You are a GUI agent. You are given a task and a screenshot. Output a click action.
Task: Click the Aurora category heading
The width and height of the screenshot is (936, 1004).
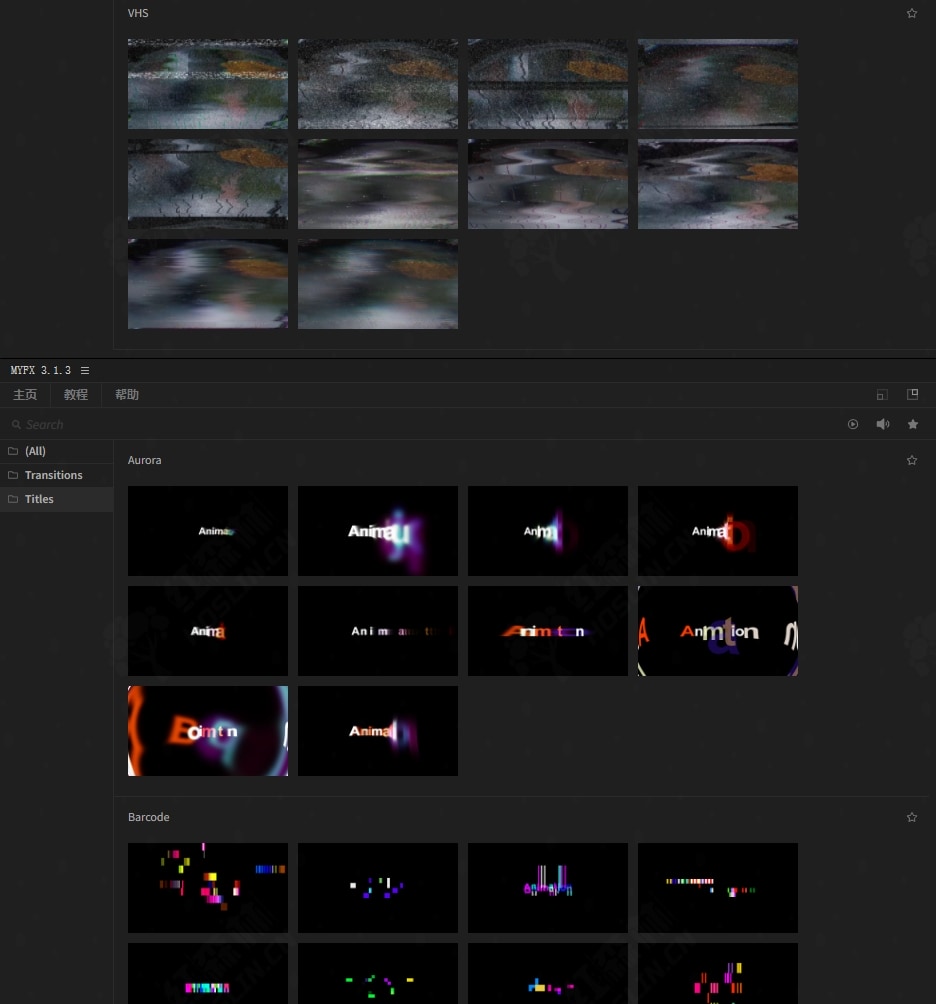click(x=145, y=460)
